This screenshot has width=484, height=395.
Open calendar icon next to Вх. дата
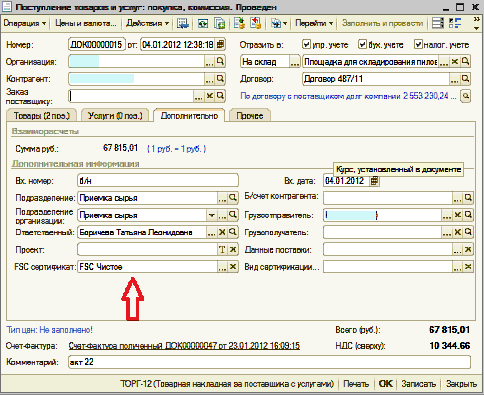374,181
